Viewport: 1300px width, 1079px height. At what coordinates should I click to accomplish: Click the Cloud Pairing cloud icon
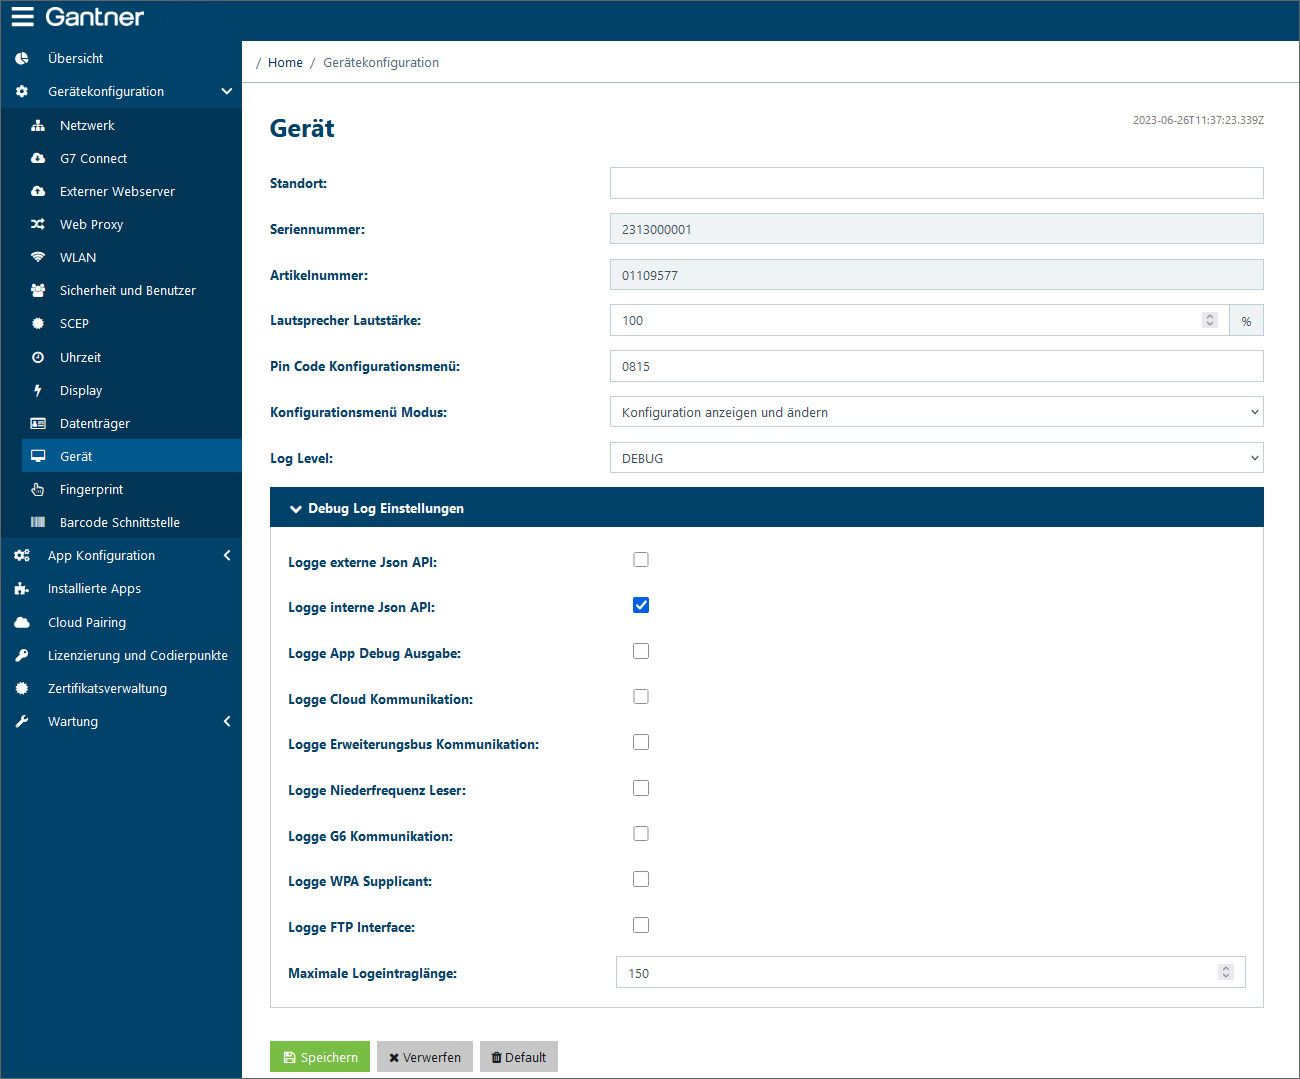(x=22, y=622)
